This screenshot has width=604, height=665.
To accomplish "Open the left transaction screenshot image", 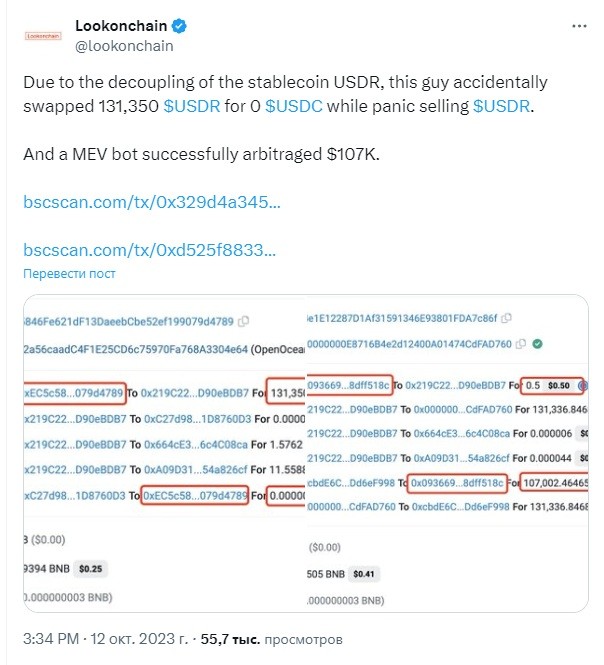I will pyautogui.click(x=165, y=453).
